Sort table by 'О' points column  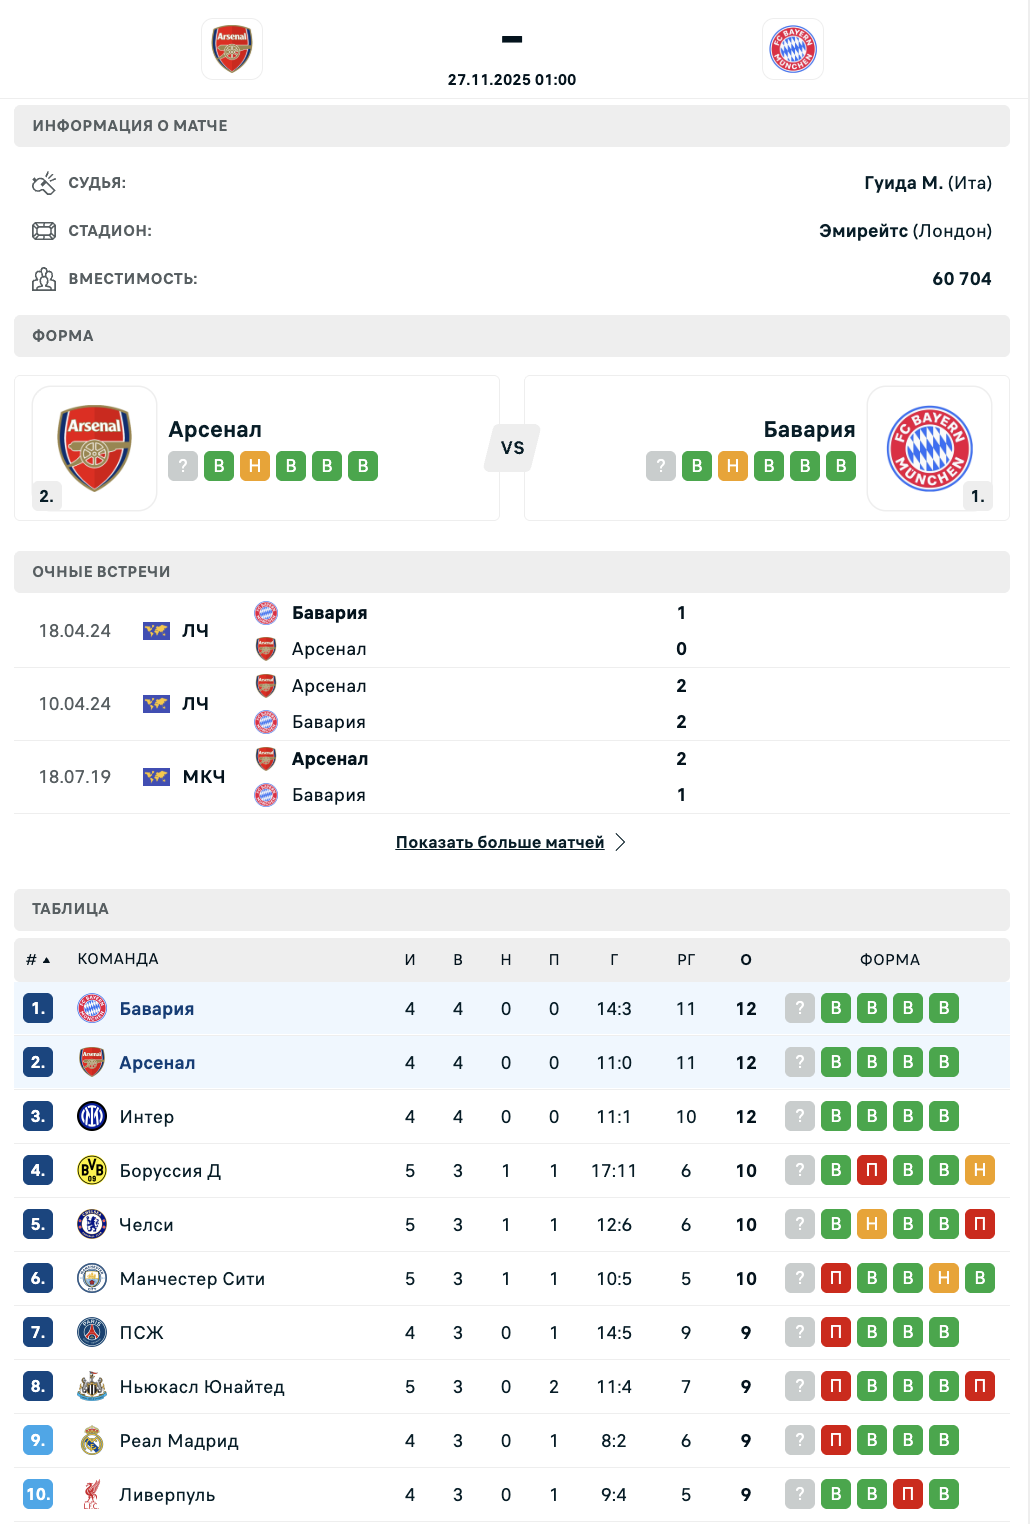coord(746,960)
